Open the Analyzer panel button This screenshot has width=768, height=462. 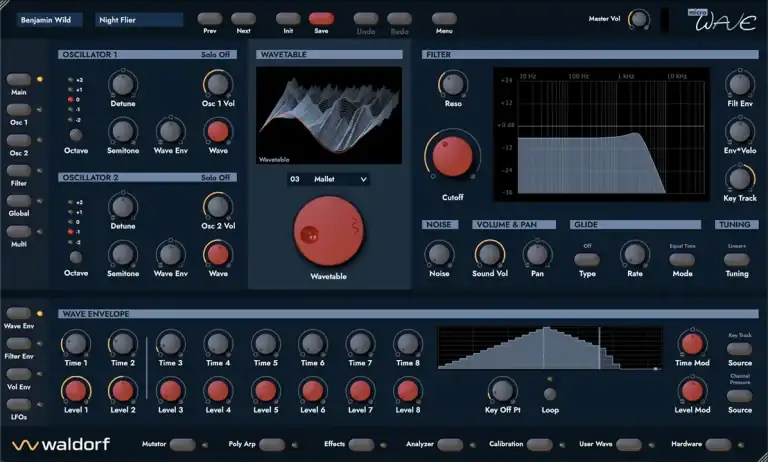point(450,444)
